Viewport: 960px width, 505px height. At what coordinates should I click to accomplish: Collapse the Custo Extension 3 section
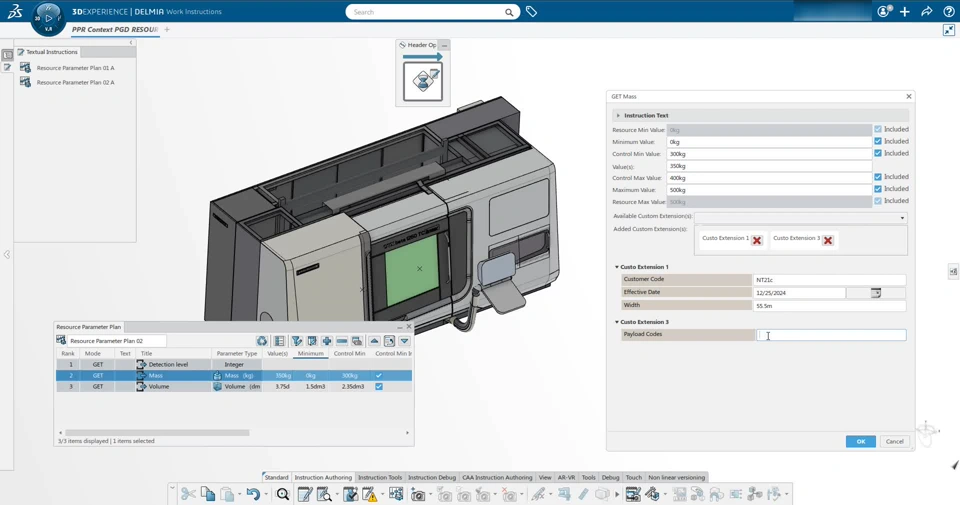pyautogui.click(x=617, y=322)
